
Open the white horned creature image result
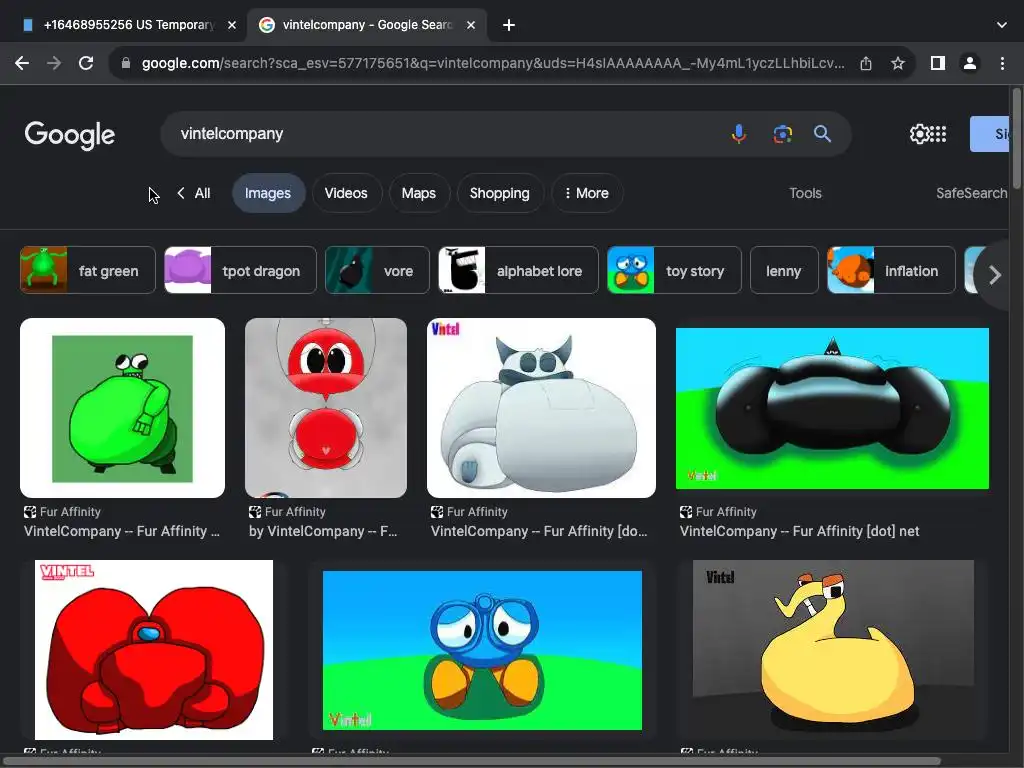(x=541, y=408)
